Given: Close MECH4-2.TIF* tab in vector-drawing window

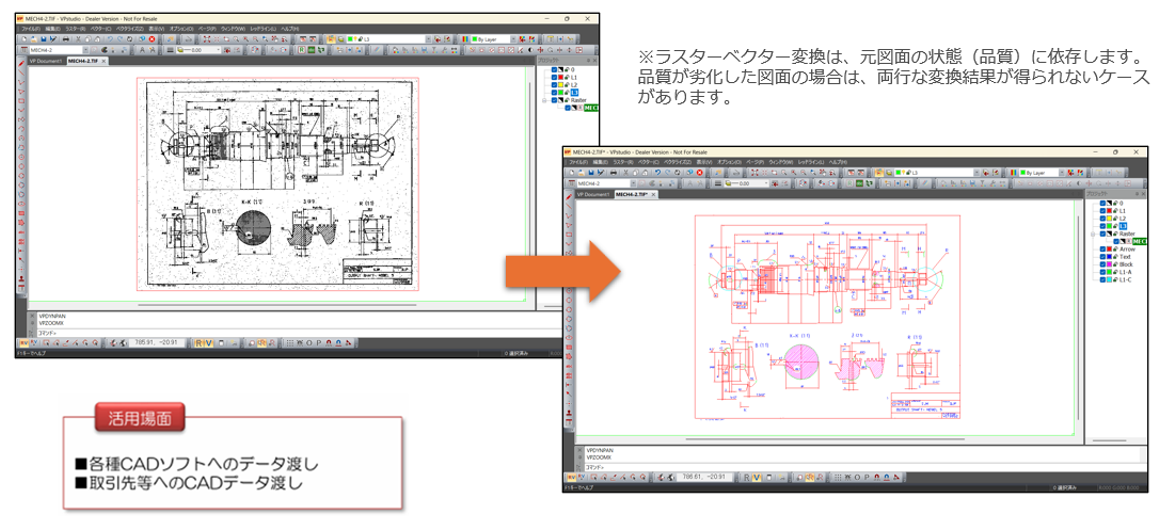Looking at the screenshot, I should pos(653,193).
